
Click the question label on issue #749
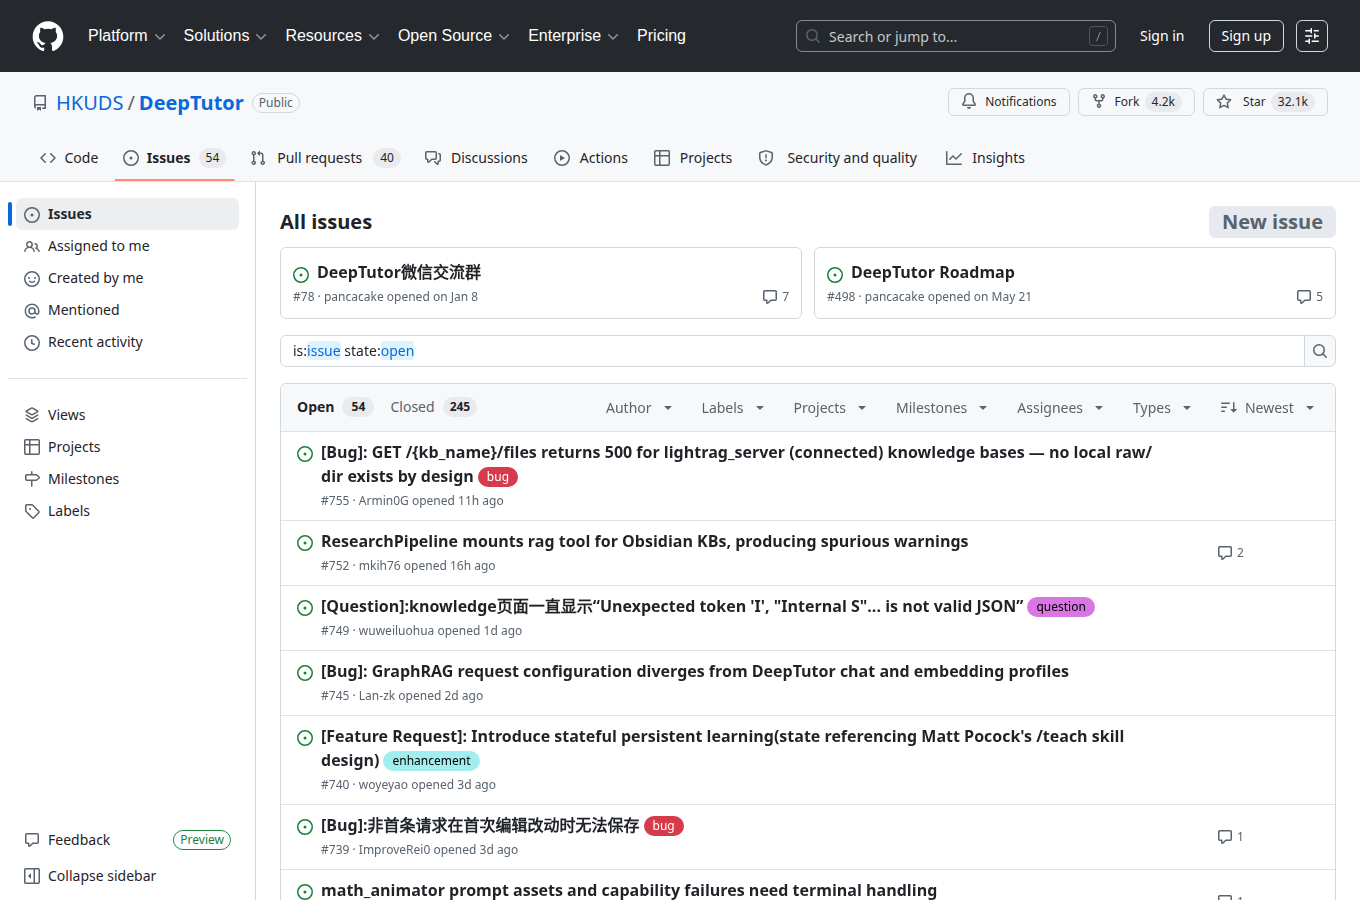point(1061,607)
